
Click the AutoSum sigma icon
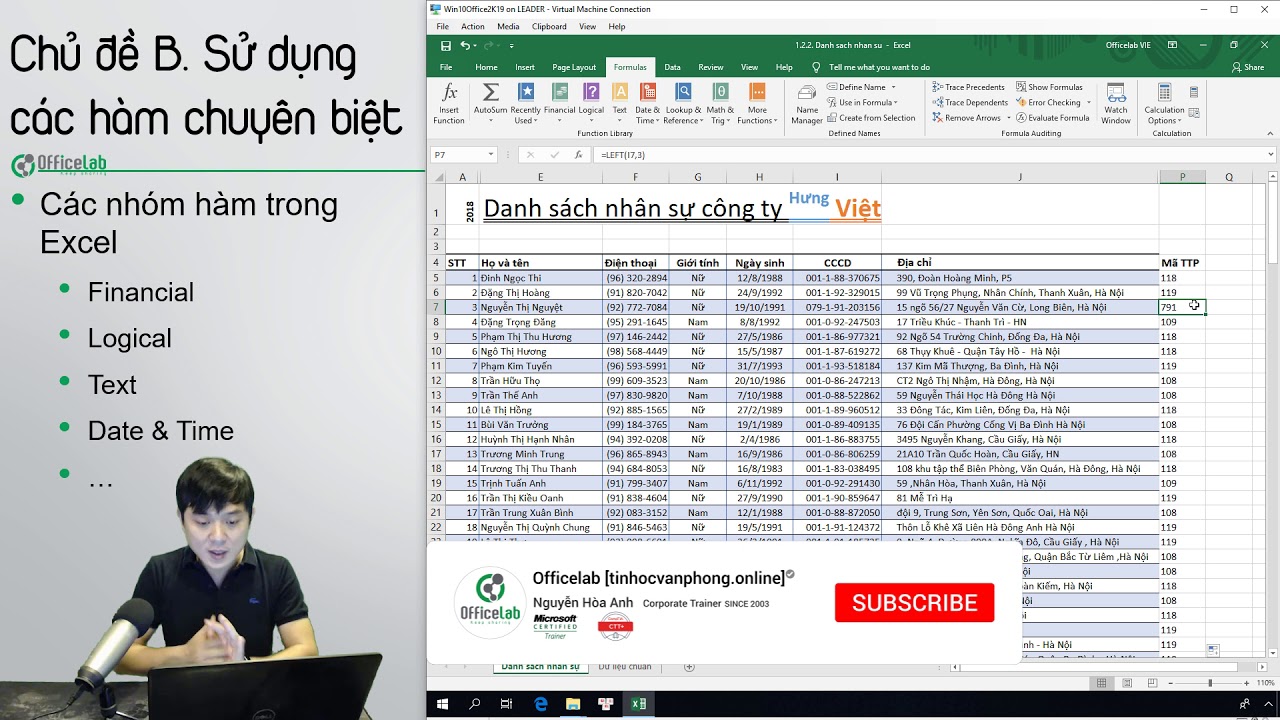tap(490, 92)
